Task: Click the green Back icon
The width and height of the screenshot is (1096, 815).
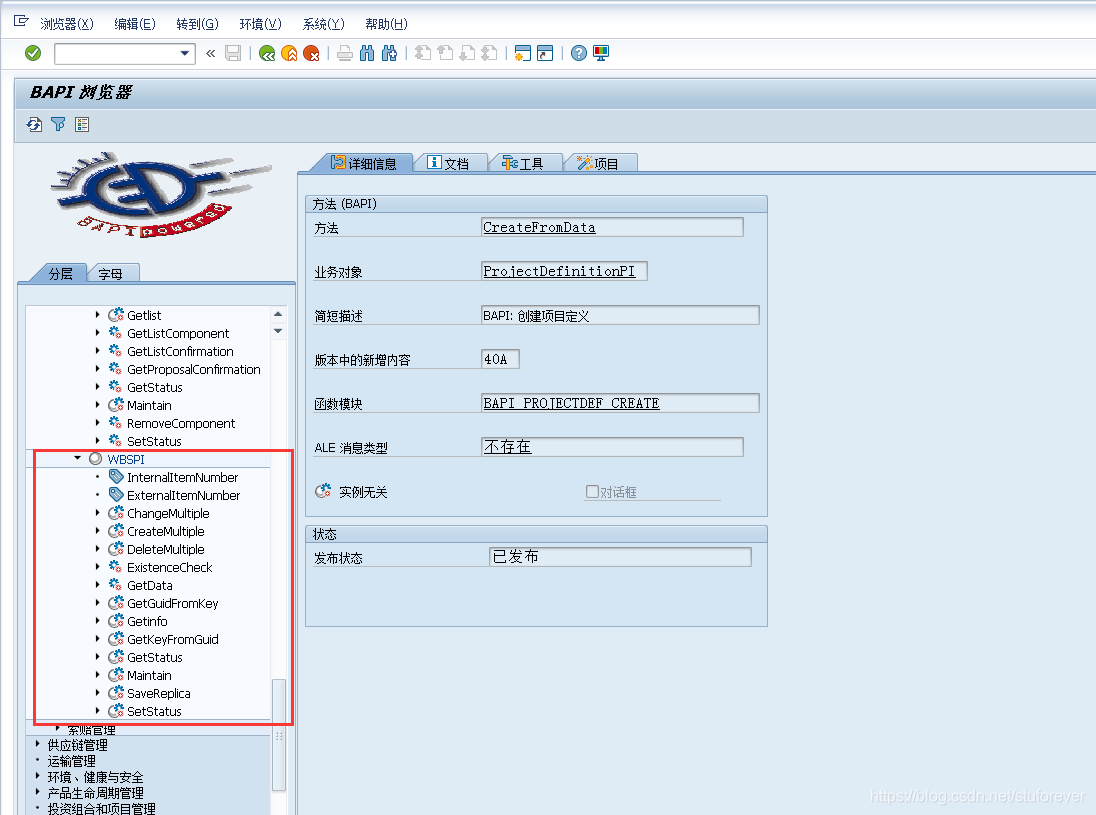Action: pyautogui.click(x=266, y=53)
